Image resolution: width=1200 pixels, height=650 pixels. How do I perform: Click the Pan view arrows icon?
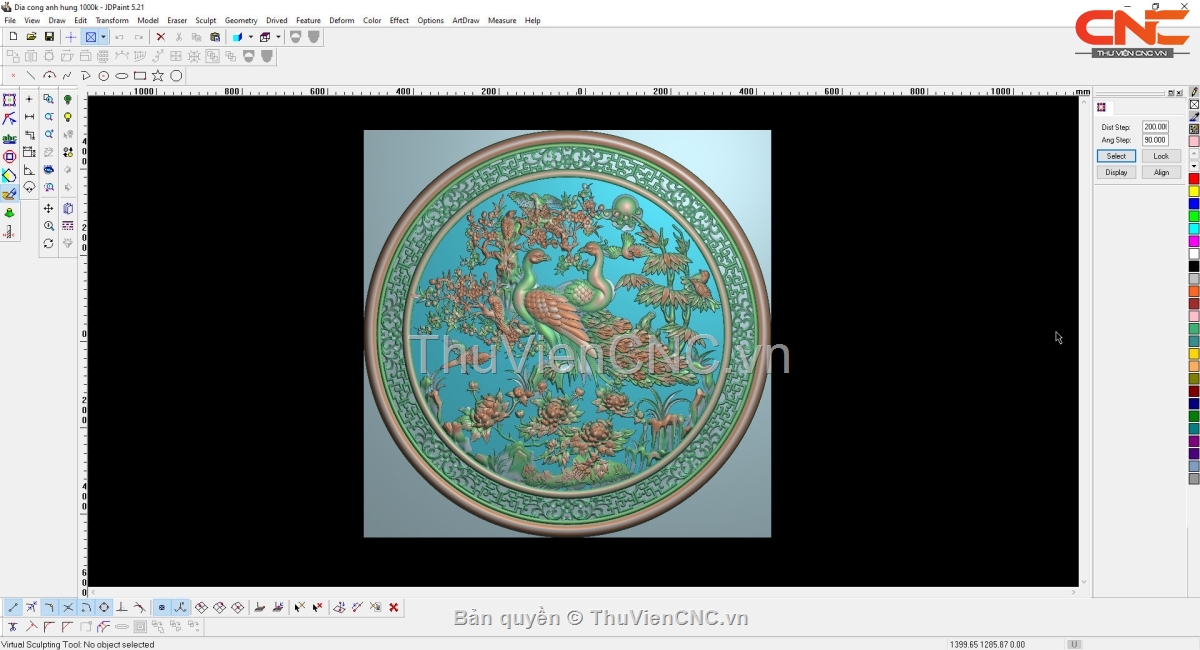pos(48,208)
